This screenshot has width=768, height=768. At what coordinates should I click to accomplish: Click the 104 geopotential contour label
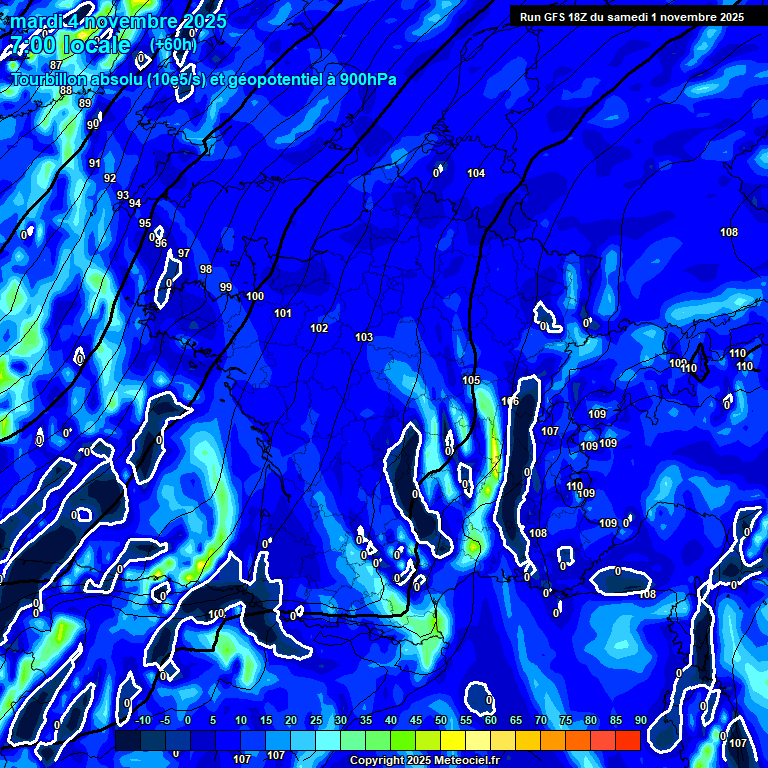(476, 174)
